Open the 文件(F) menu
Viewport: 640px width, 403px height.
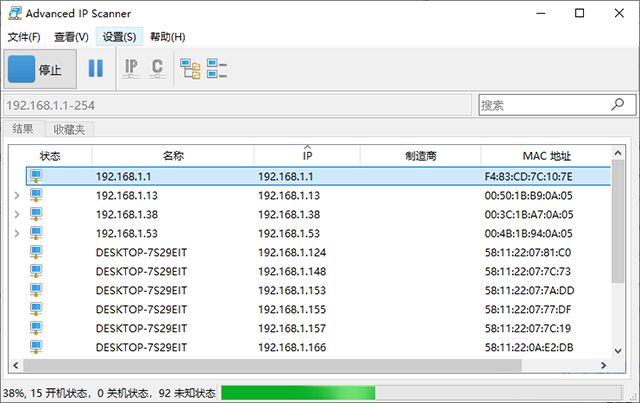tap(24, 37)
